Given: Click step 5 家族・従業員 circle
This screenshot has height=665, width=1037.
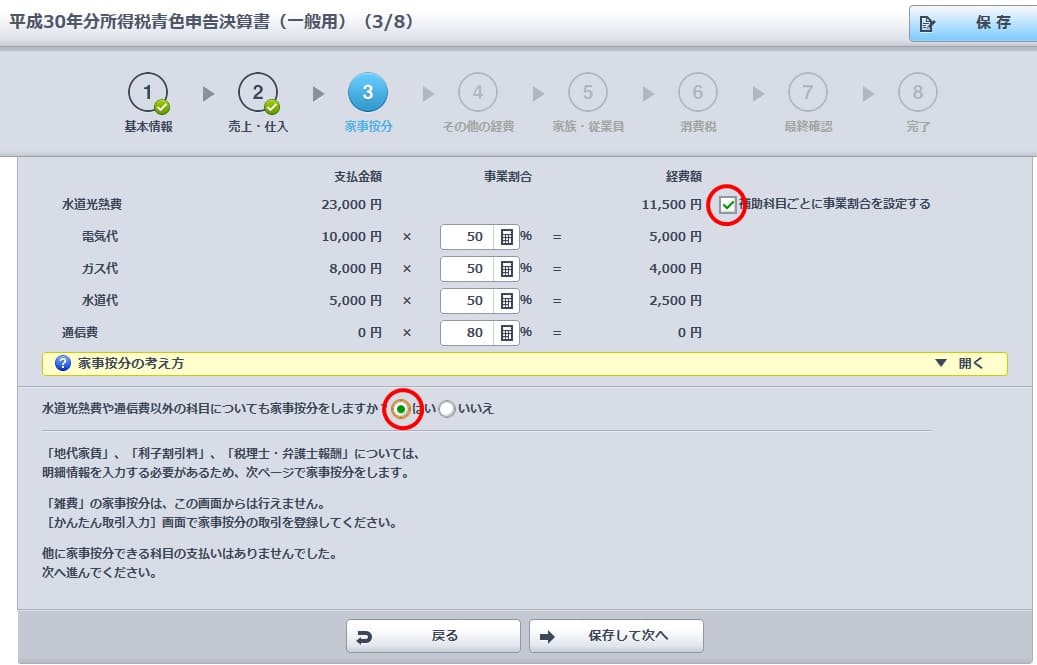Looking at the screenshot, I should 588,93.
